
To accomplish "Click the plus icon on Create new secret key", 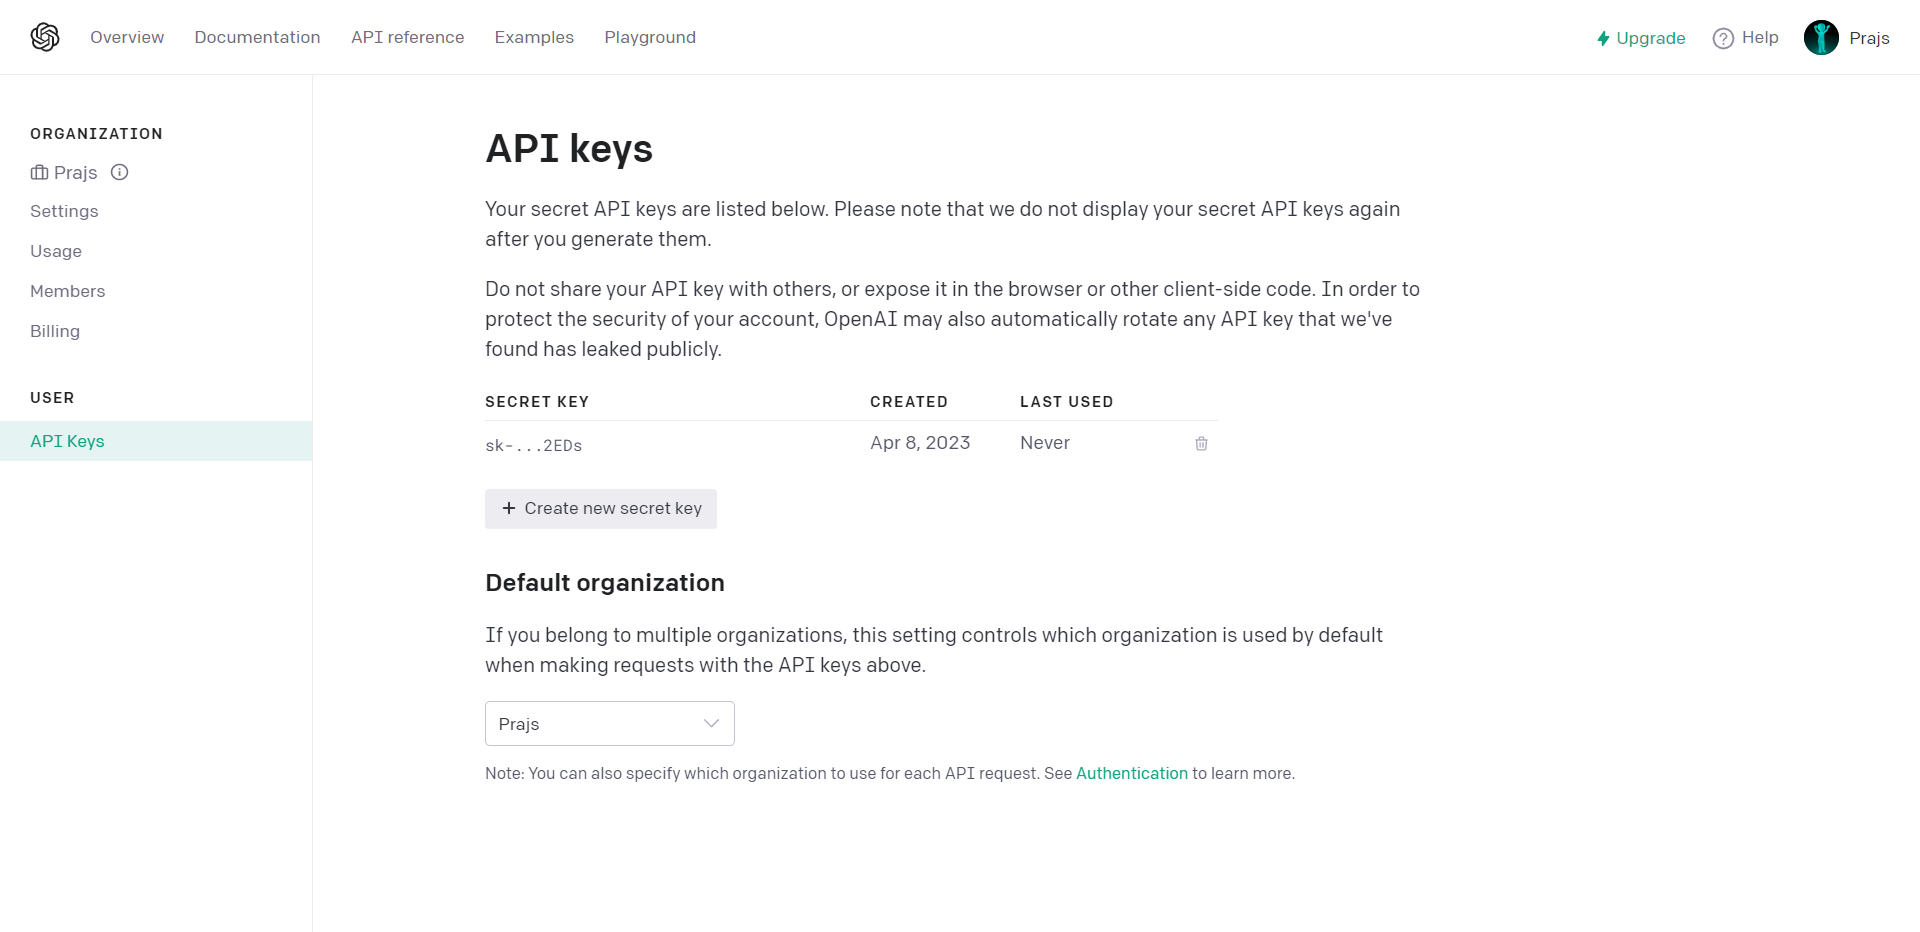I will click(509, 508).
